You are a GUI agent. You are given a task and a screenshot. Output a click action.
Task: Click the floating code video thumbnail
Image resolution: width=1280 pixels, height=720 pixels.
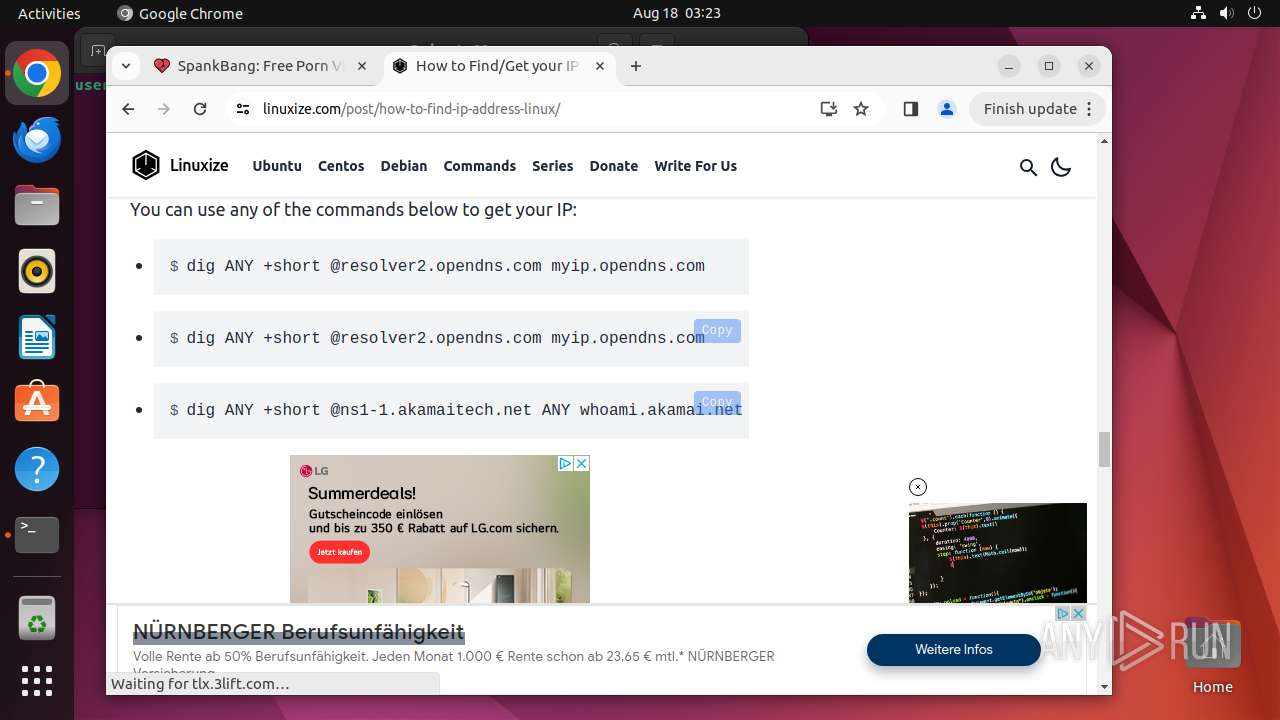pos(998,553)
